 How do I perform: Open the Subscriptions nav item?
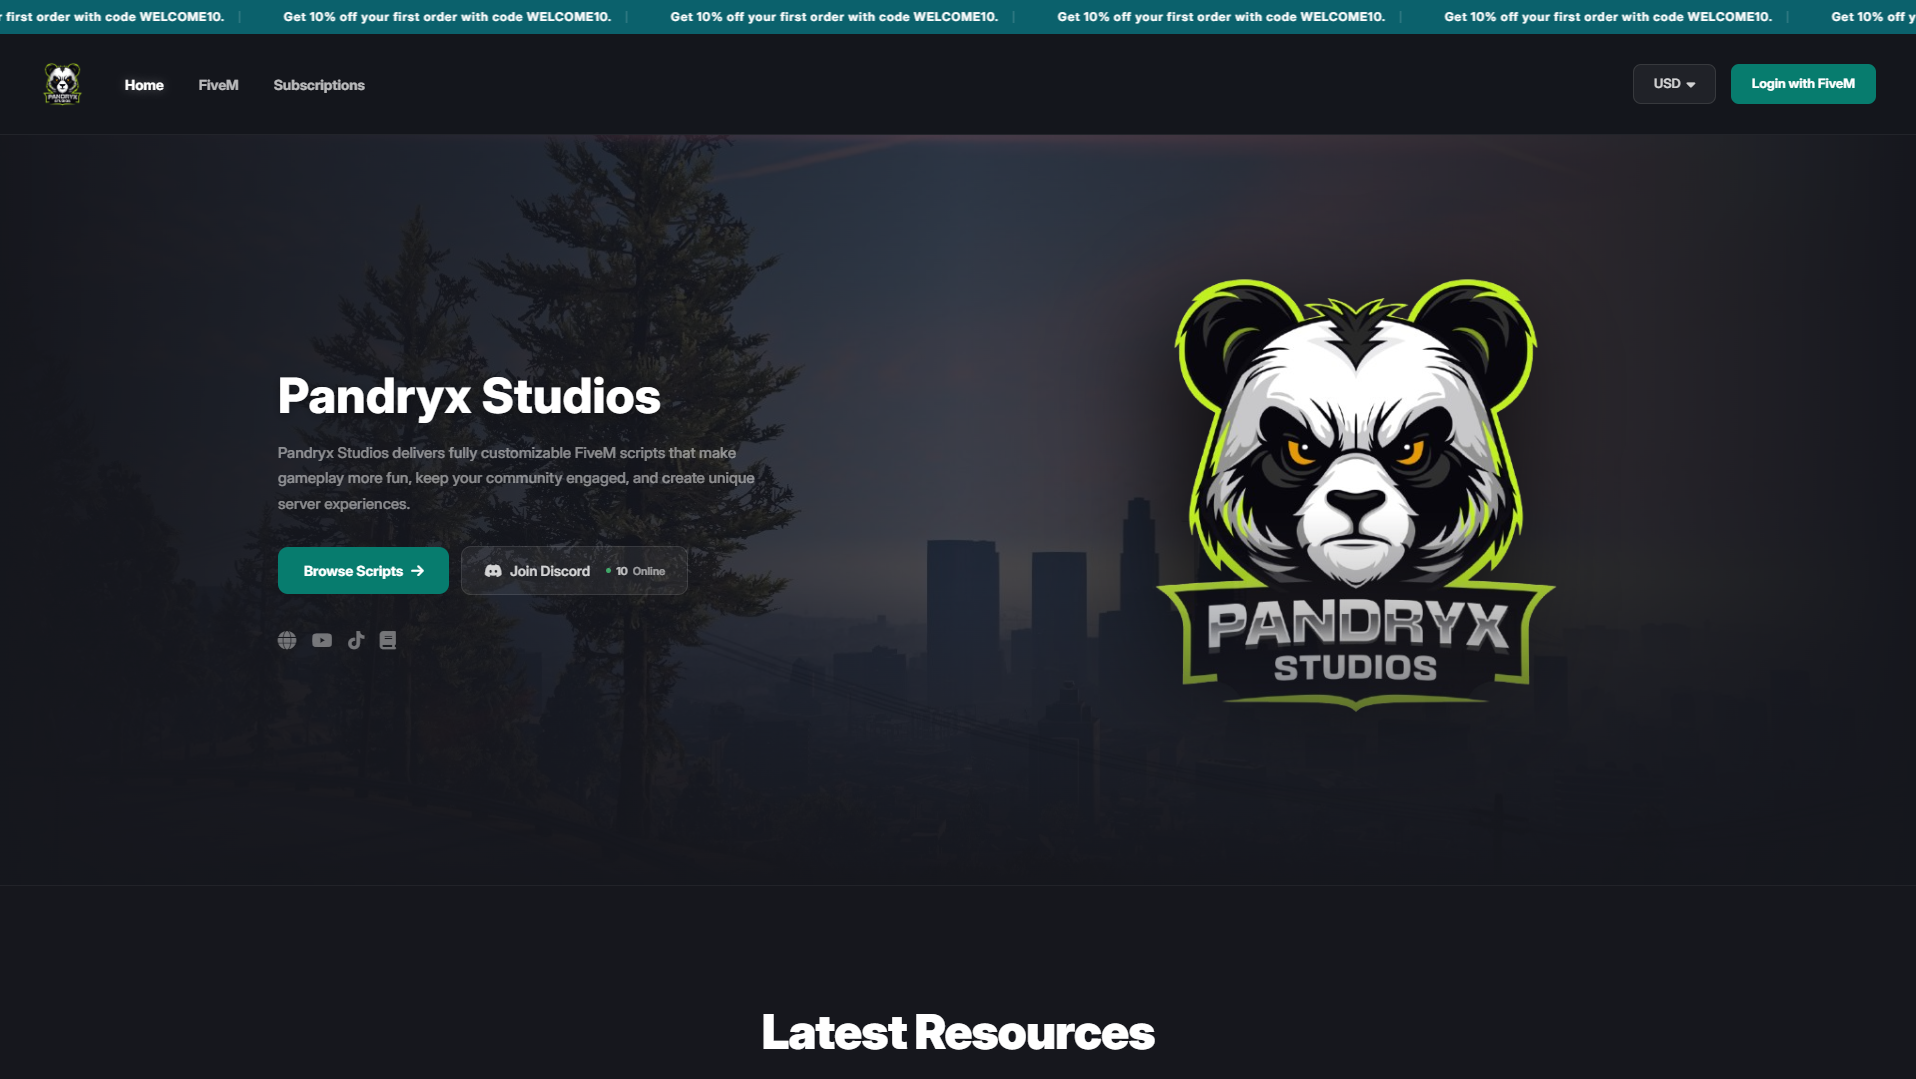coord(319,85)
